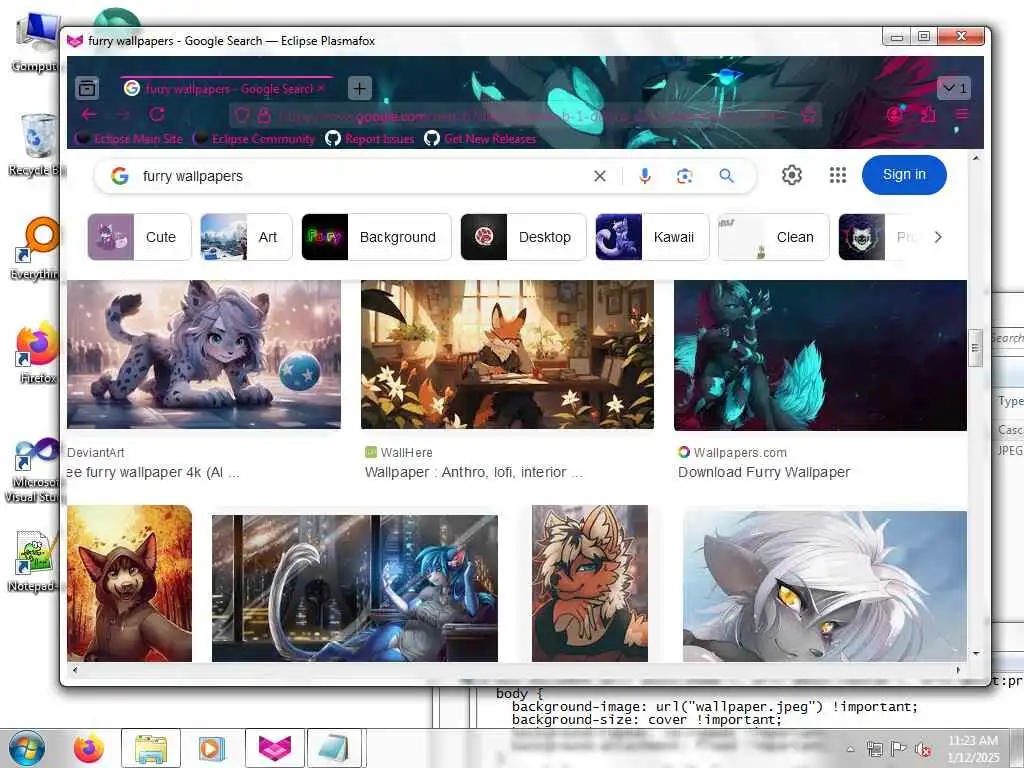Open Firefox from the taskbar

(88, 748)
